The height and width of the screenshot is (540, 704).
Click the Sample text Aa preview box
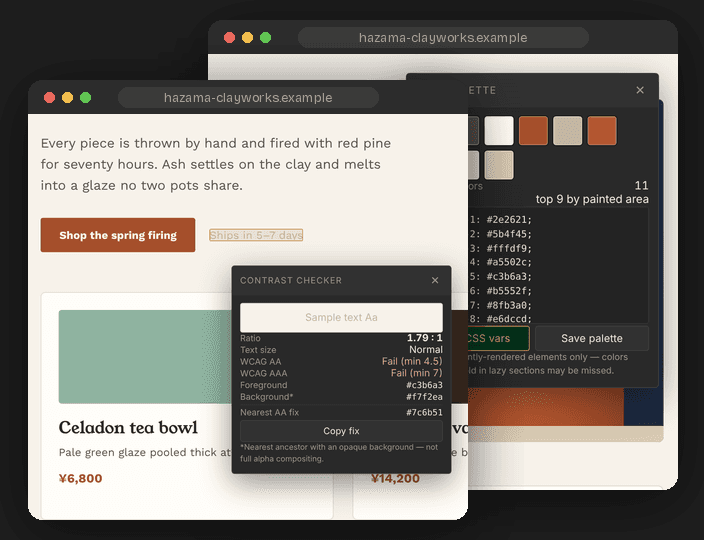tap(341, 317)
